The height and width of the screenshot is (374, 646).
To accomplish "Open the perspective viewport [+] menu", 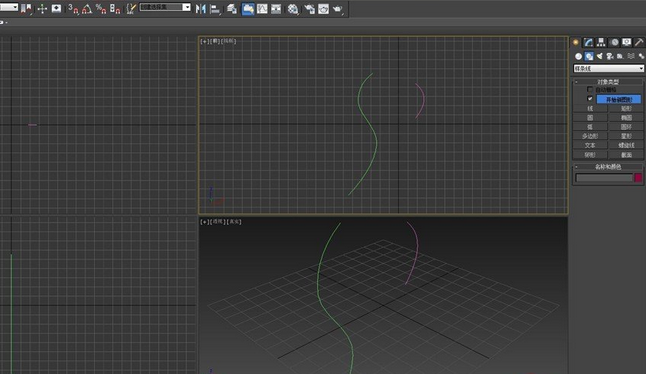I will pyautogui.click(x=204, y=222).
